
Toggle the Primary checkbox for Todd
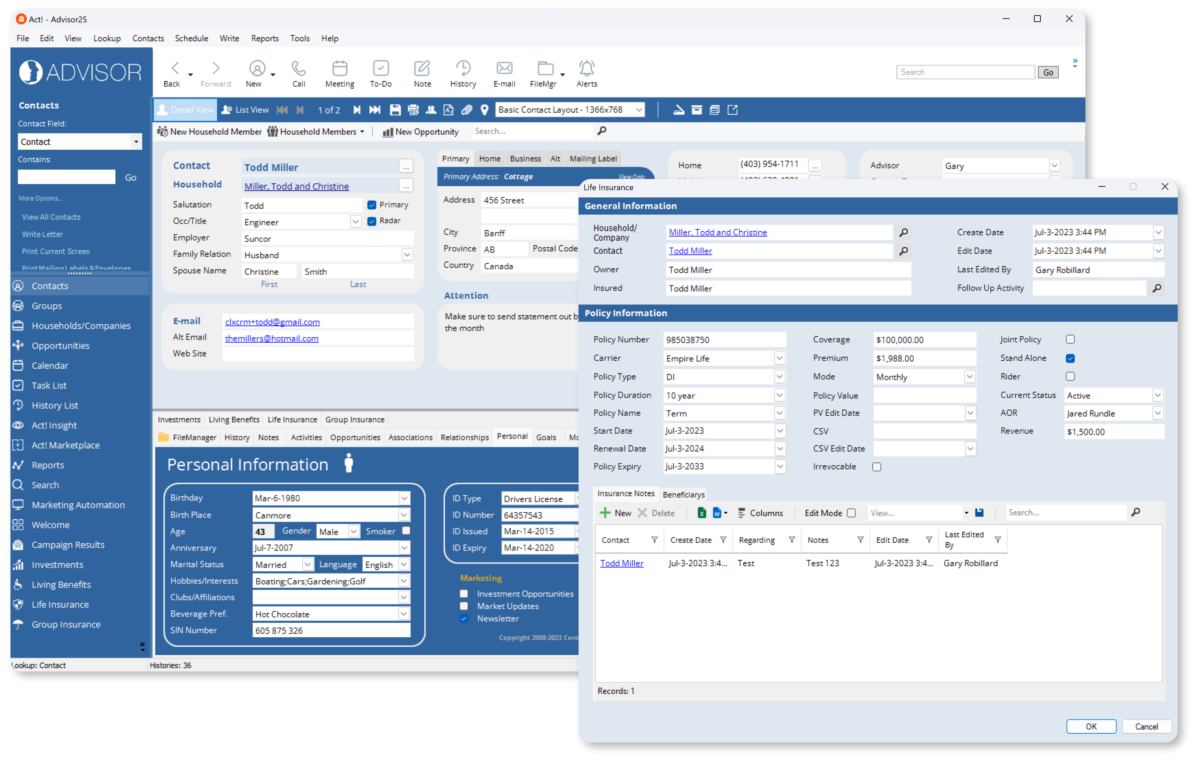click(372, 204)
